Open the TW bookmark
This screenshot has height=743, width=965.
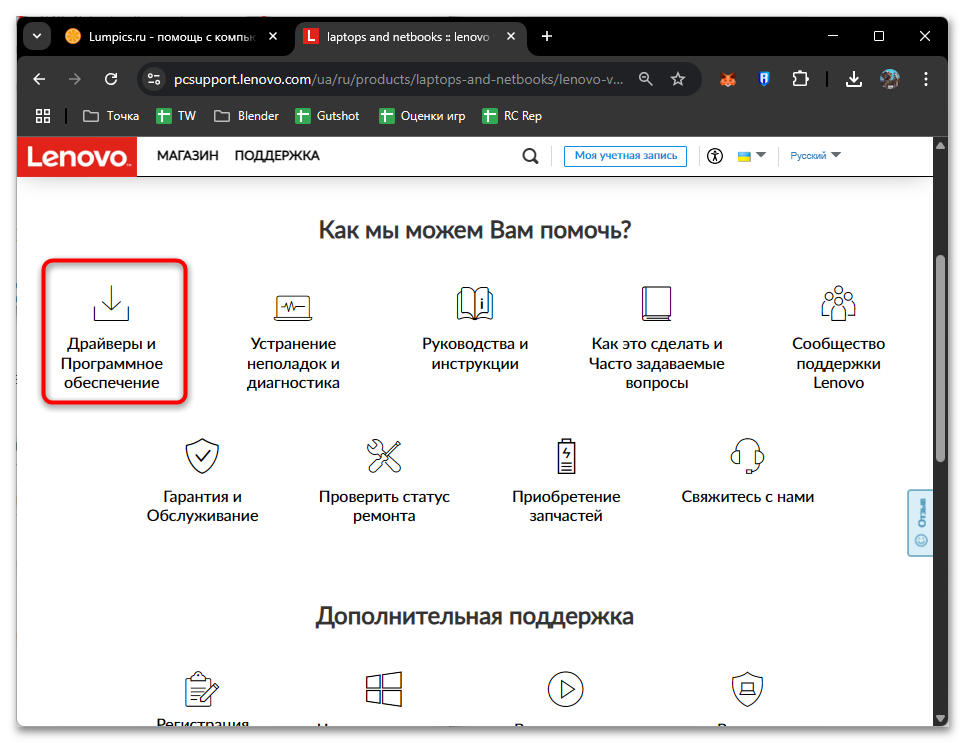click(176, 116)
